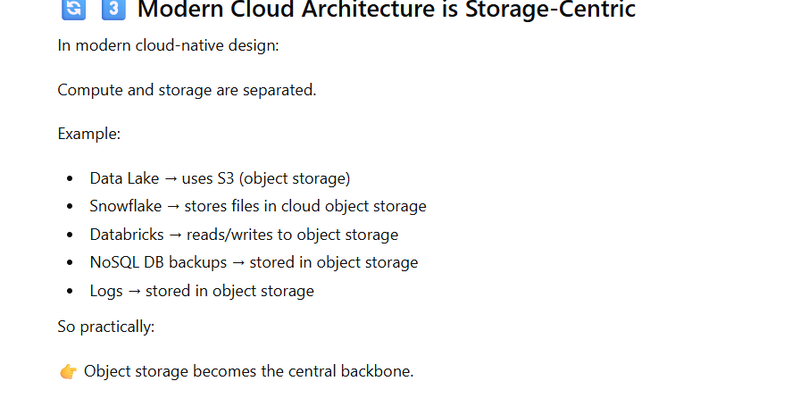This screenshot has height=404, width=800.
Task: Click the word "Logs" in the last bullet
Action: click(x=106, y=291)
